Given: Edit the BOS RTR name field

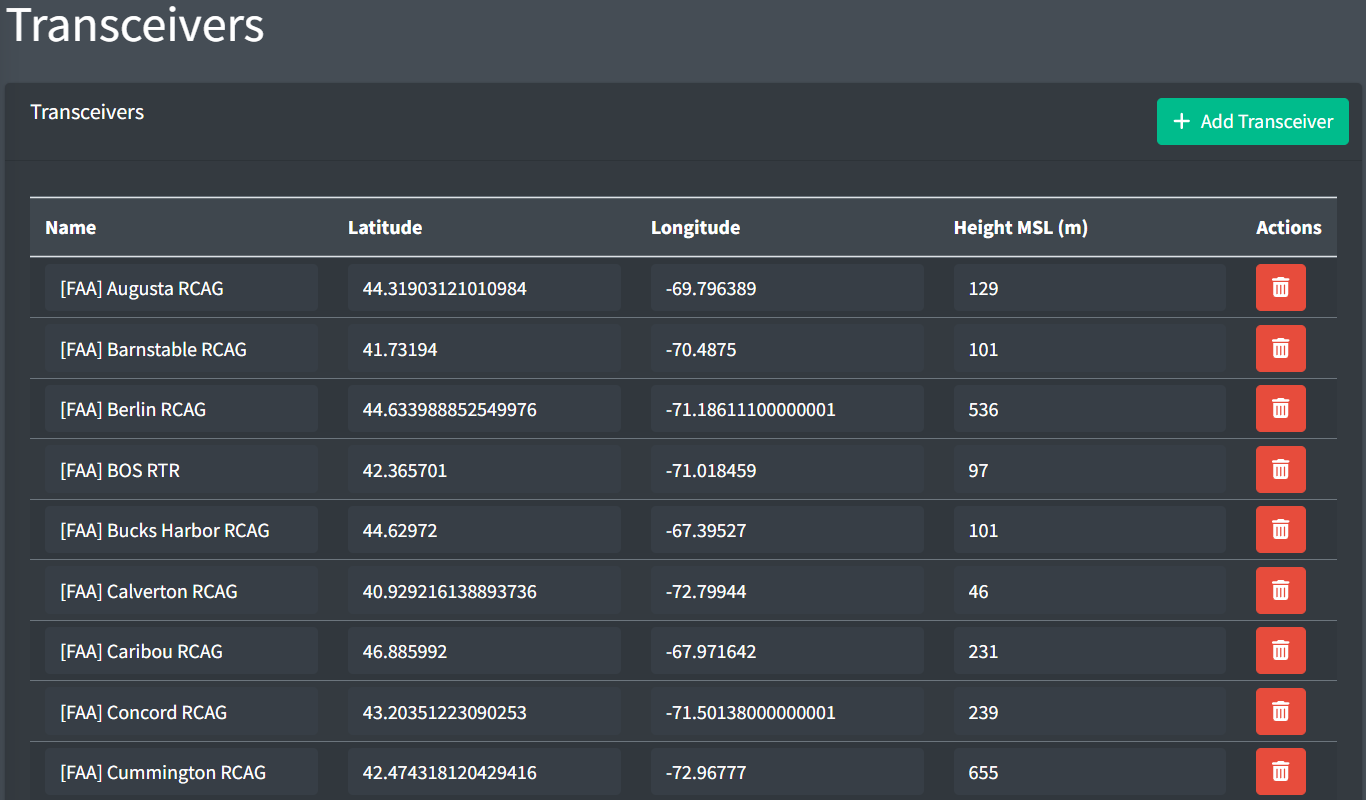Looking at the screenshot, I should [x=181, y=470].
